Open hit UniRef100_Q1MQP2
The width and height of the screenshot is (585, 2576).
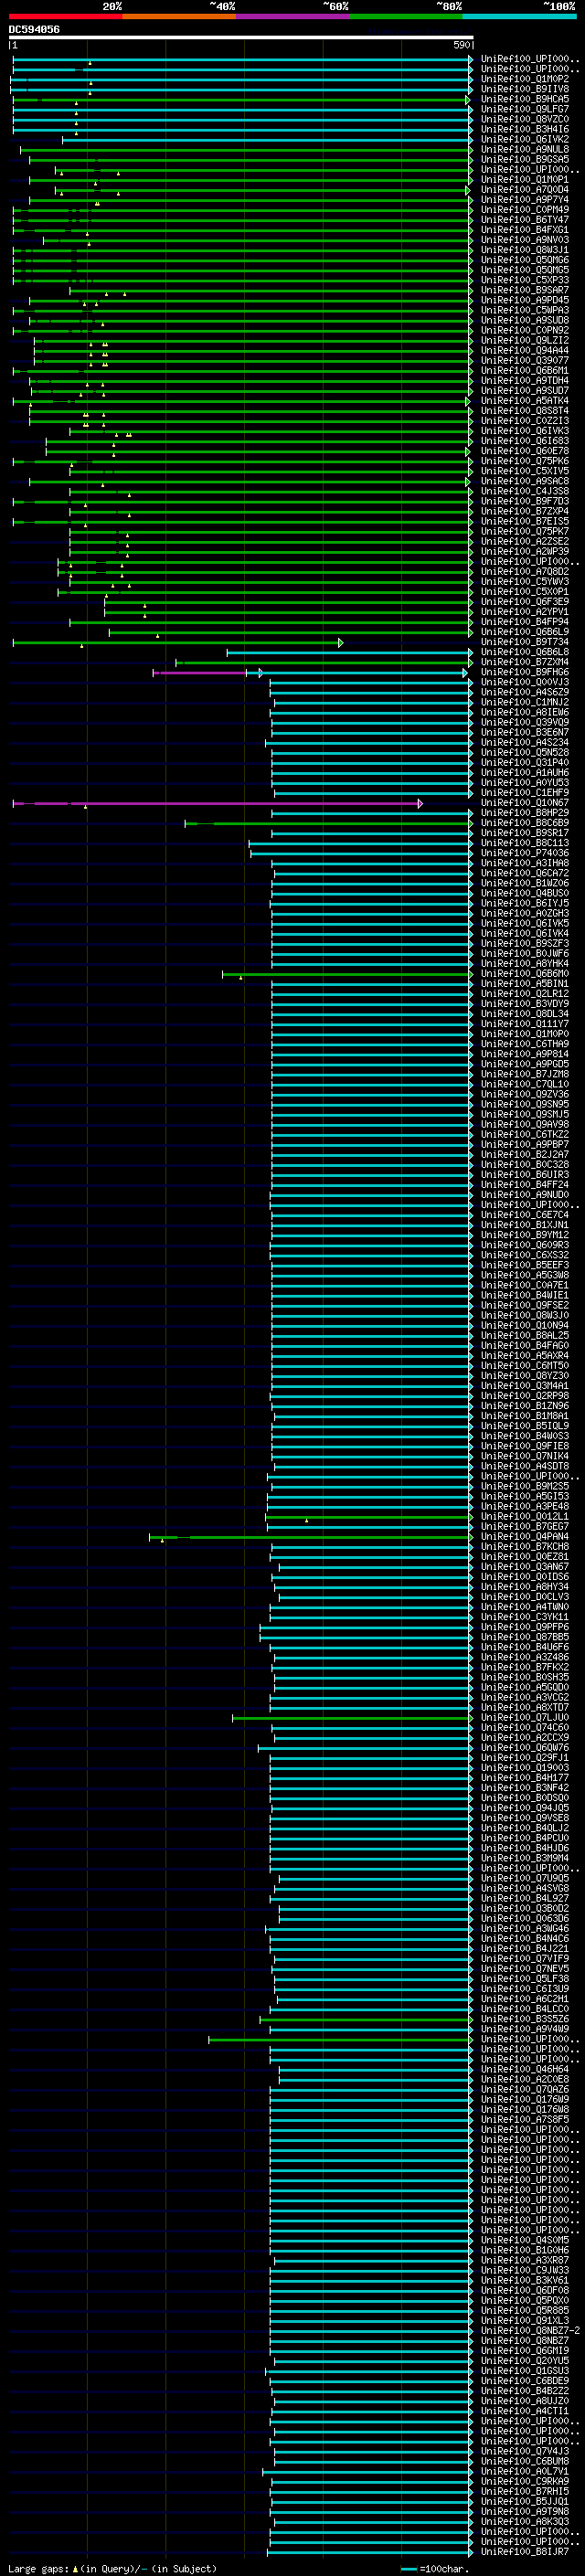click(524, 79)
